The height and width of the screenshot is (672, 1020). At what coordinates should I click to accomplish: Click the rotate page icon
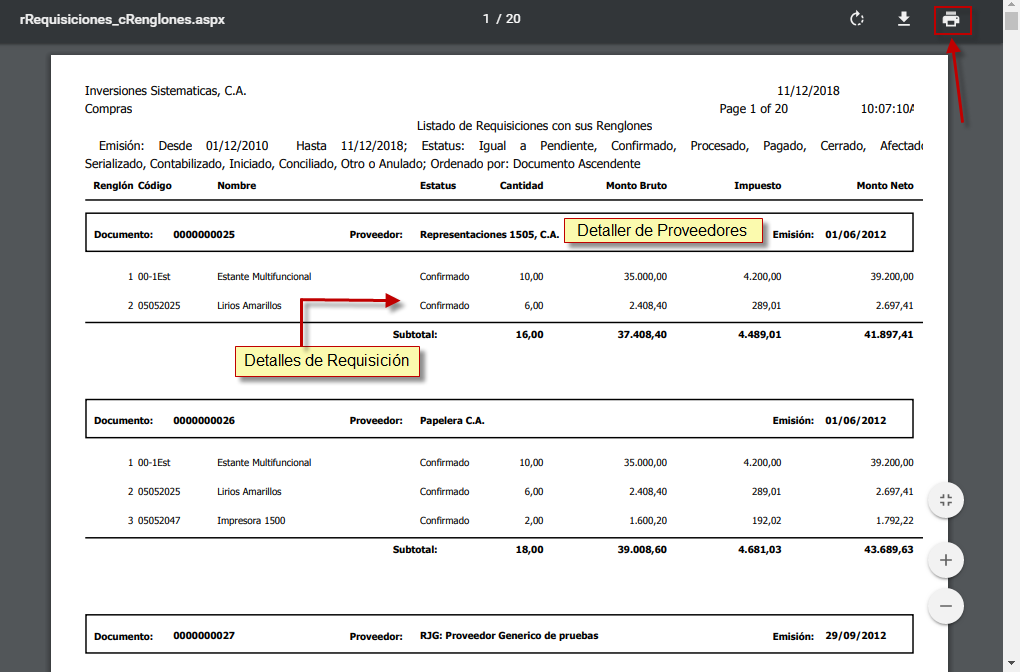tap(856, 20)
